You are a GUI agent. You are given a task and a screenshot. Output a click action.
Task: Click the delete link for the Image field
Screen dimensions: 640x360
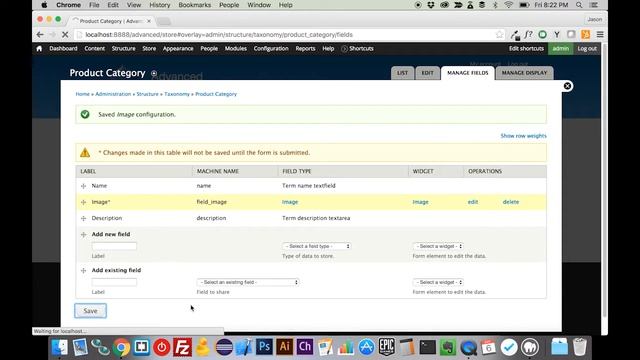click(x=511, y=202)
